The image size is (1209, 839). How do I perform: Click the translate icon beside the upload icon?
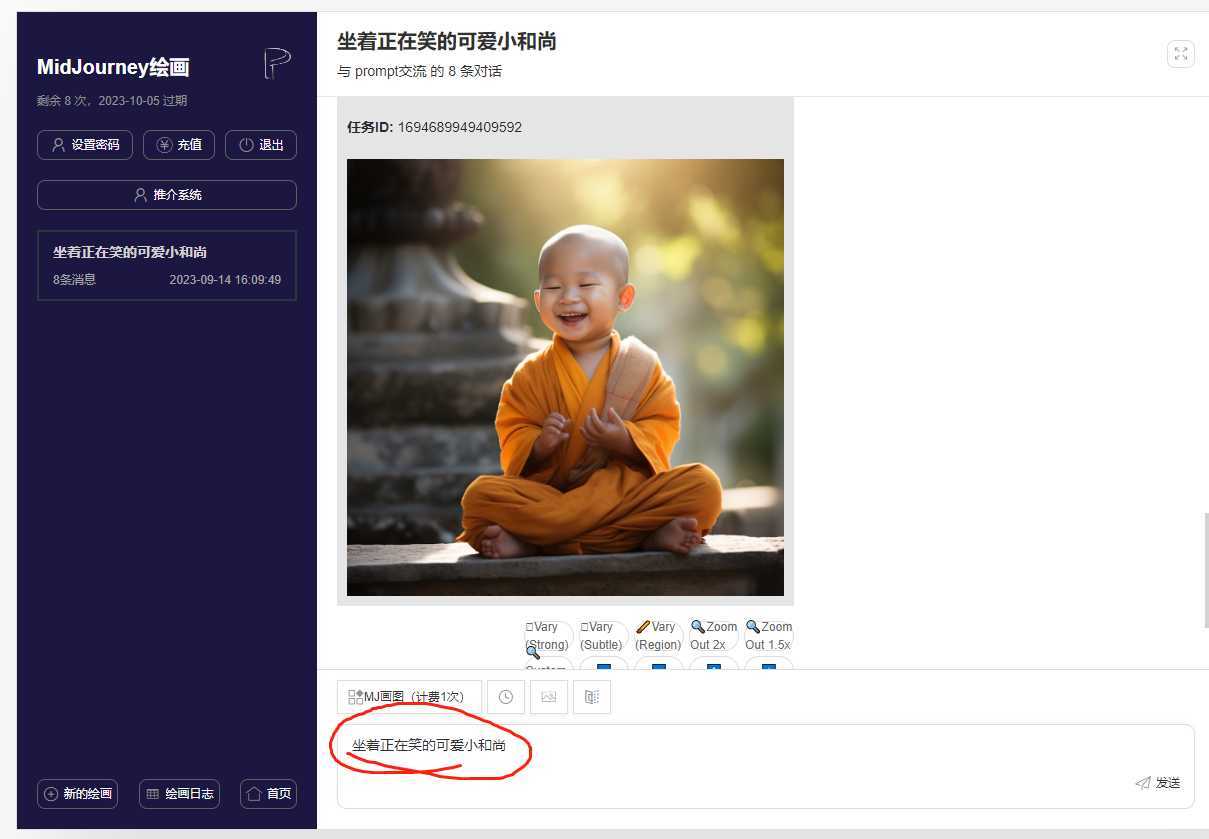(591, 697)
